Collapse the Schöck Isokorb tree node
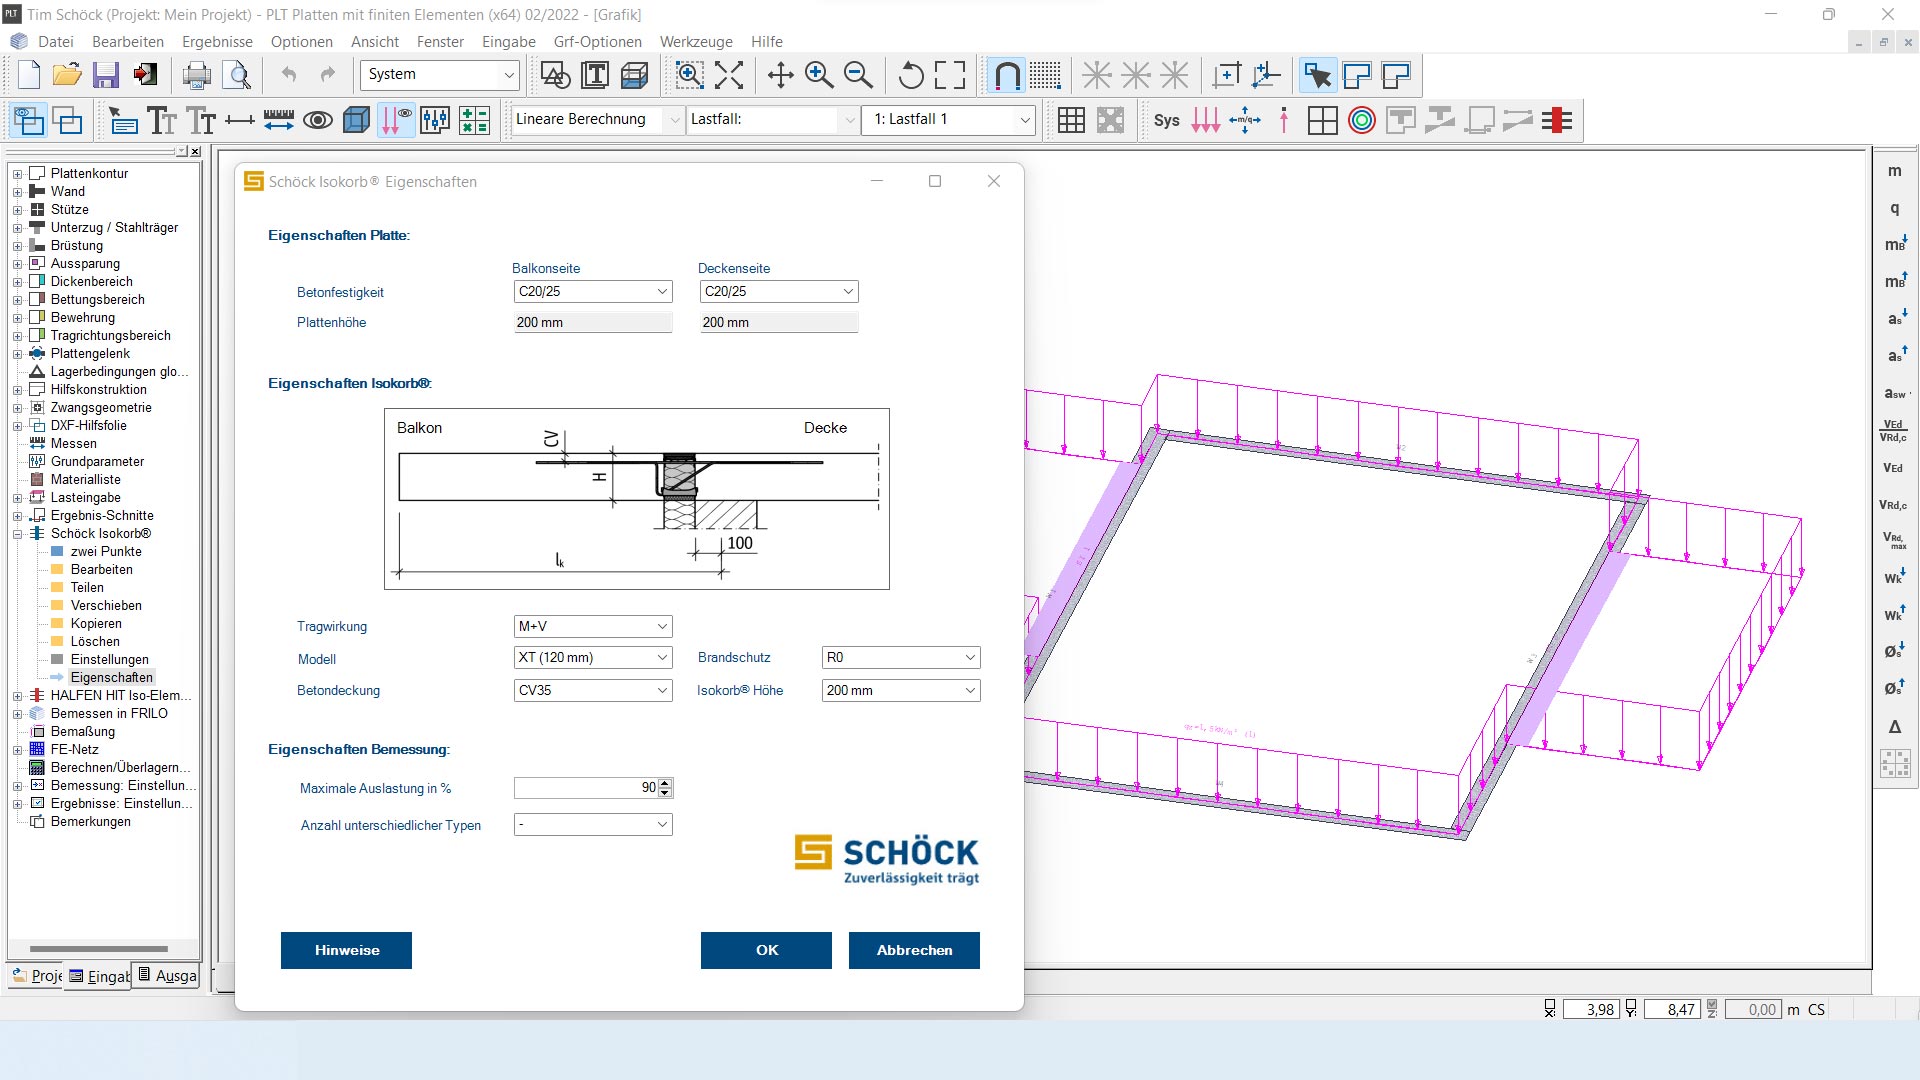Image resolution: width=1920 pixels, height=1080 pixels. (x=17, y=534)
